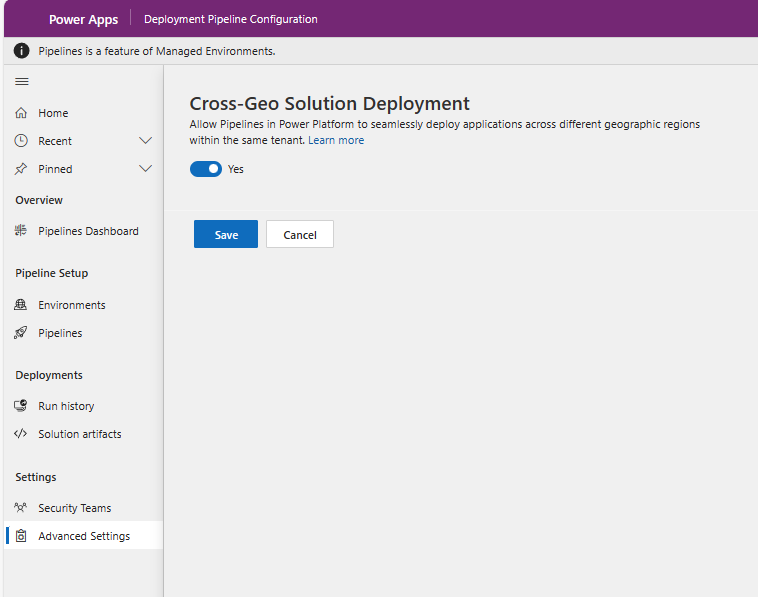The image size is (758, 597).
Task: Expand the Pinned section chevron
Action: click(146, 169)
